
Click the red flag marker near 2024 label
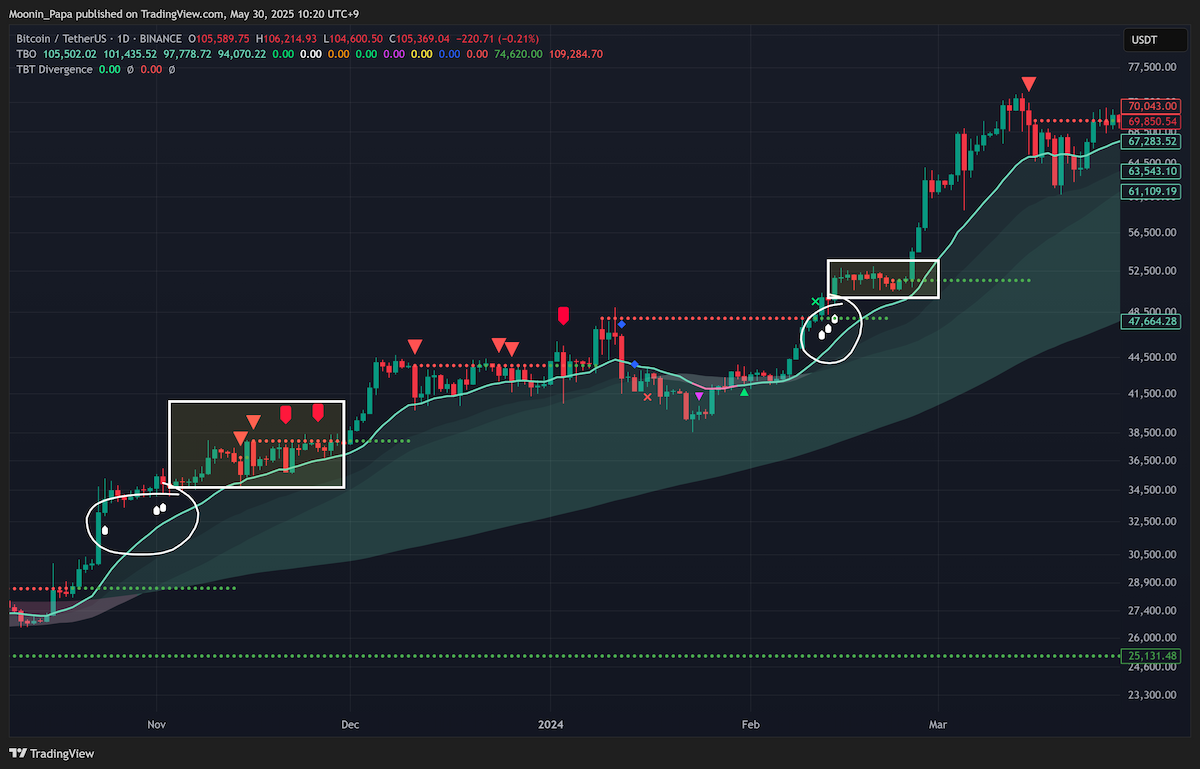[563, 316]
